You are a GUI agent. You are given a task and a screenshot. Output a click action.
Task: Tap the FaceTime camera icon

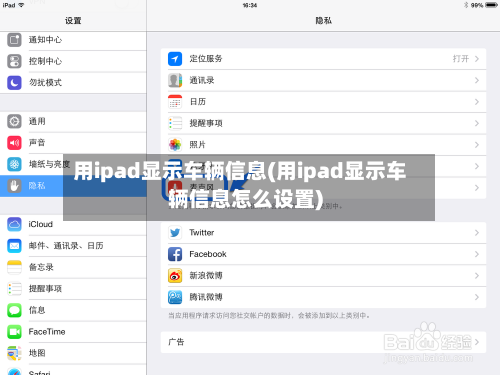point(14,332)
